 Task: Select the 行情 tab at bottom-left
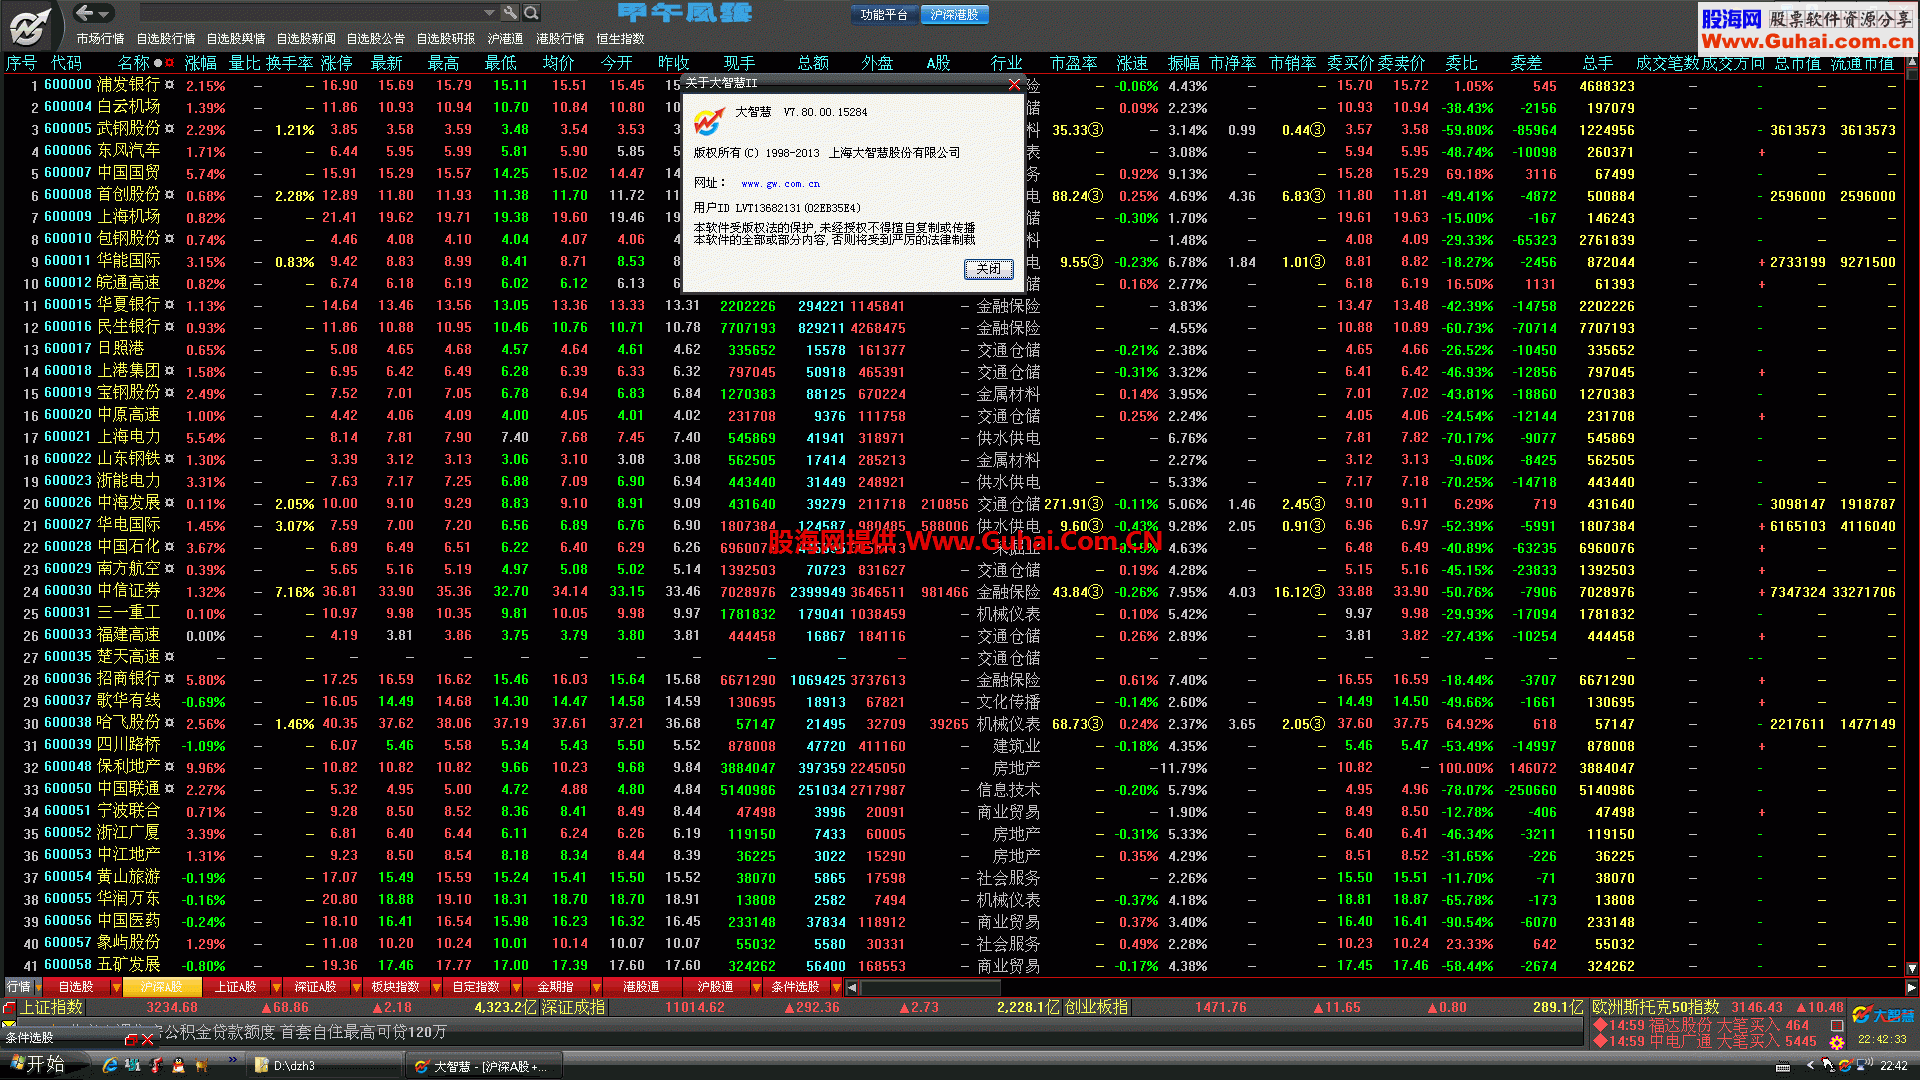[19, 987]
